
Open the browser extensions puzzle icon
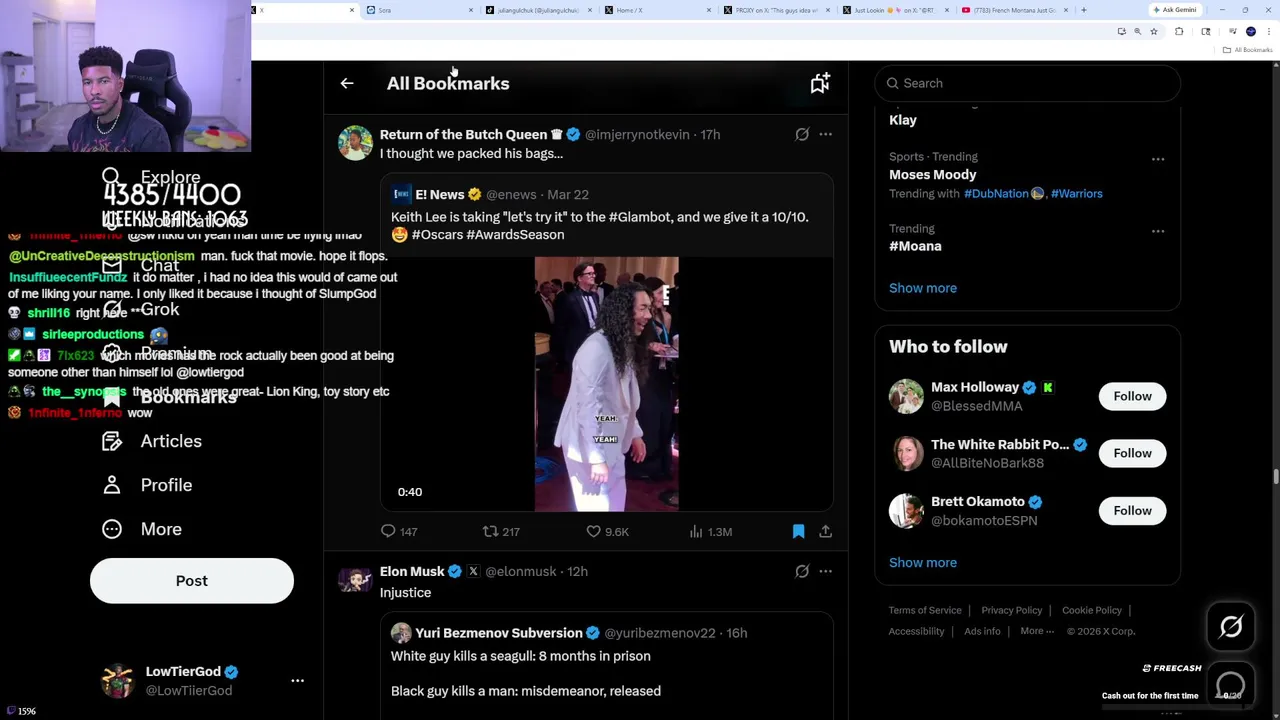[x=1179, y=32]
